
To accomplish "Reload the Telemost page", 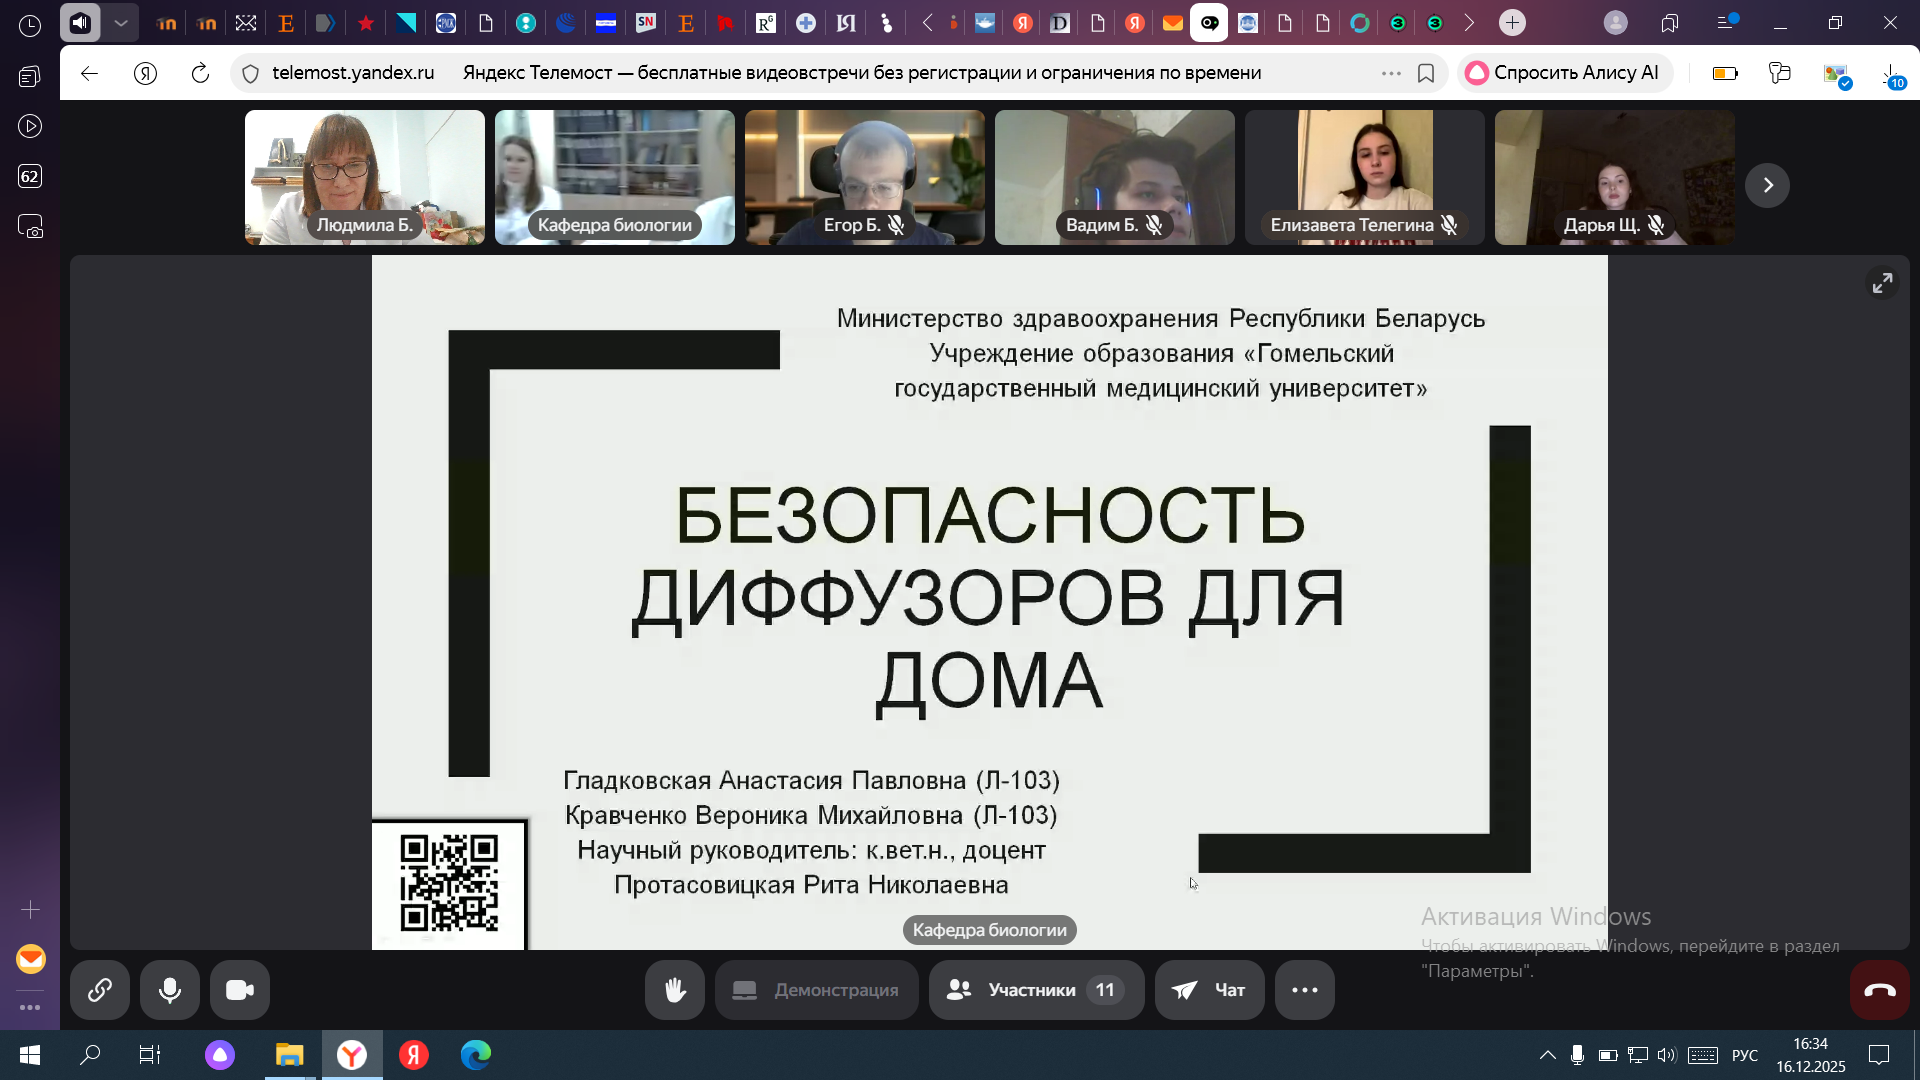I will 200,73.
